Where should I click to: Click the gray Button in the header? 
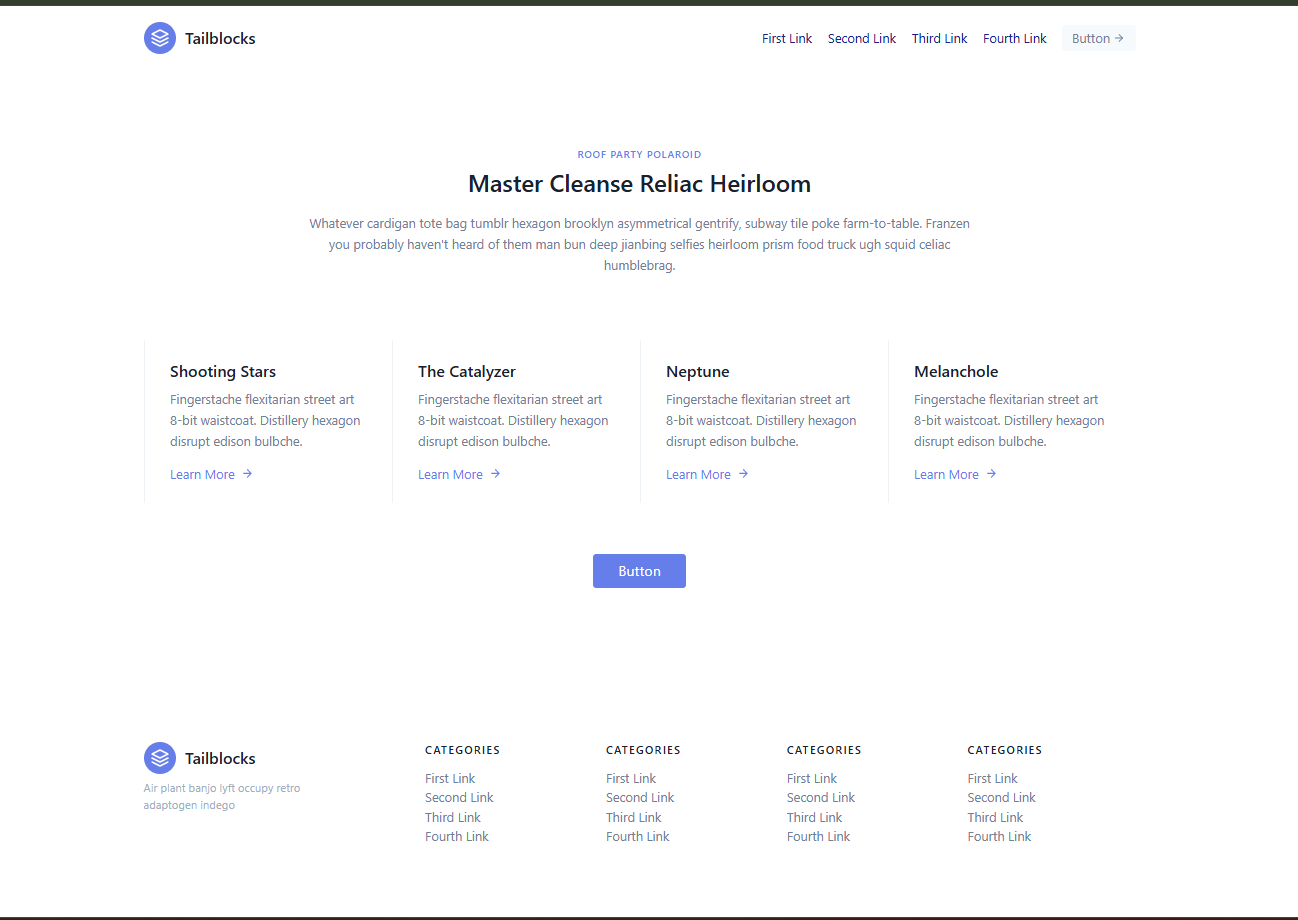[1098, 38]
